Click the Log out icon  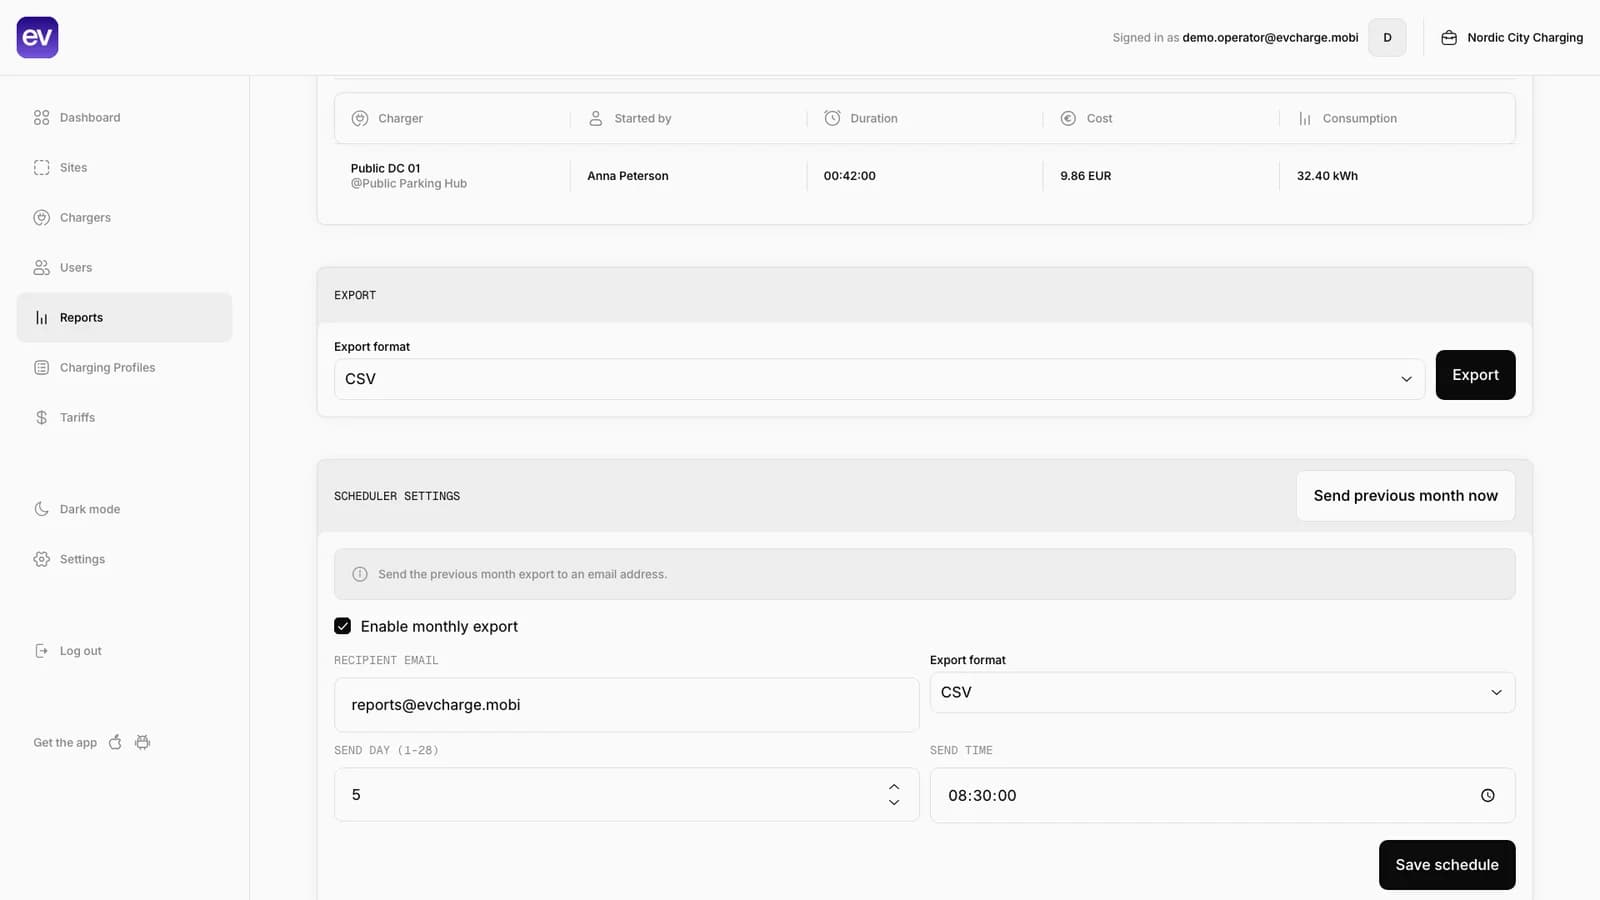point(41,651)
